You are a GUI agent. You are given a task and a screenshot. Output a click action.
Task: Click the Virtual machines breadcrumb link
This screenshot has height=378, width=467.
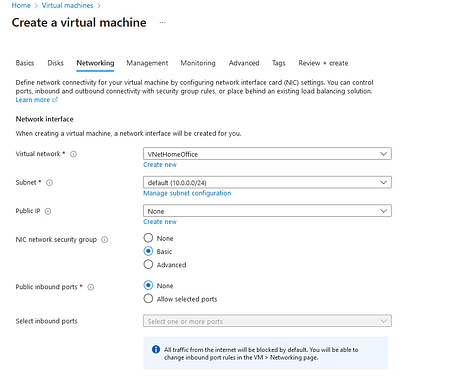[x=67, y=5]
